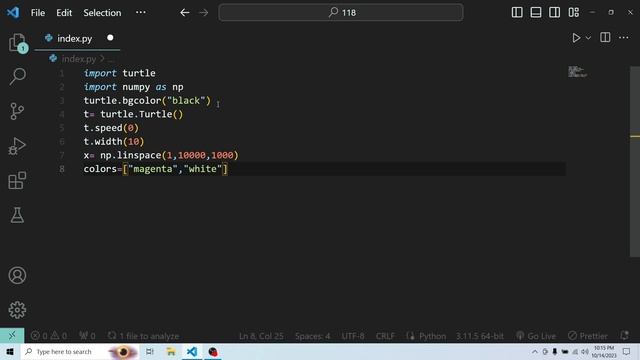This screenshot has height=360, width=640.
Task: Click the Prettier status item
Action: [588, 336]
